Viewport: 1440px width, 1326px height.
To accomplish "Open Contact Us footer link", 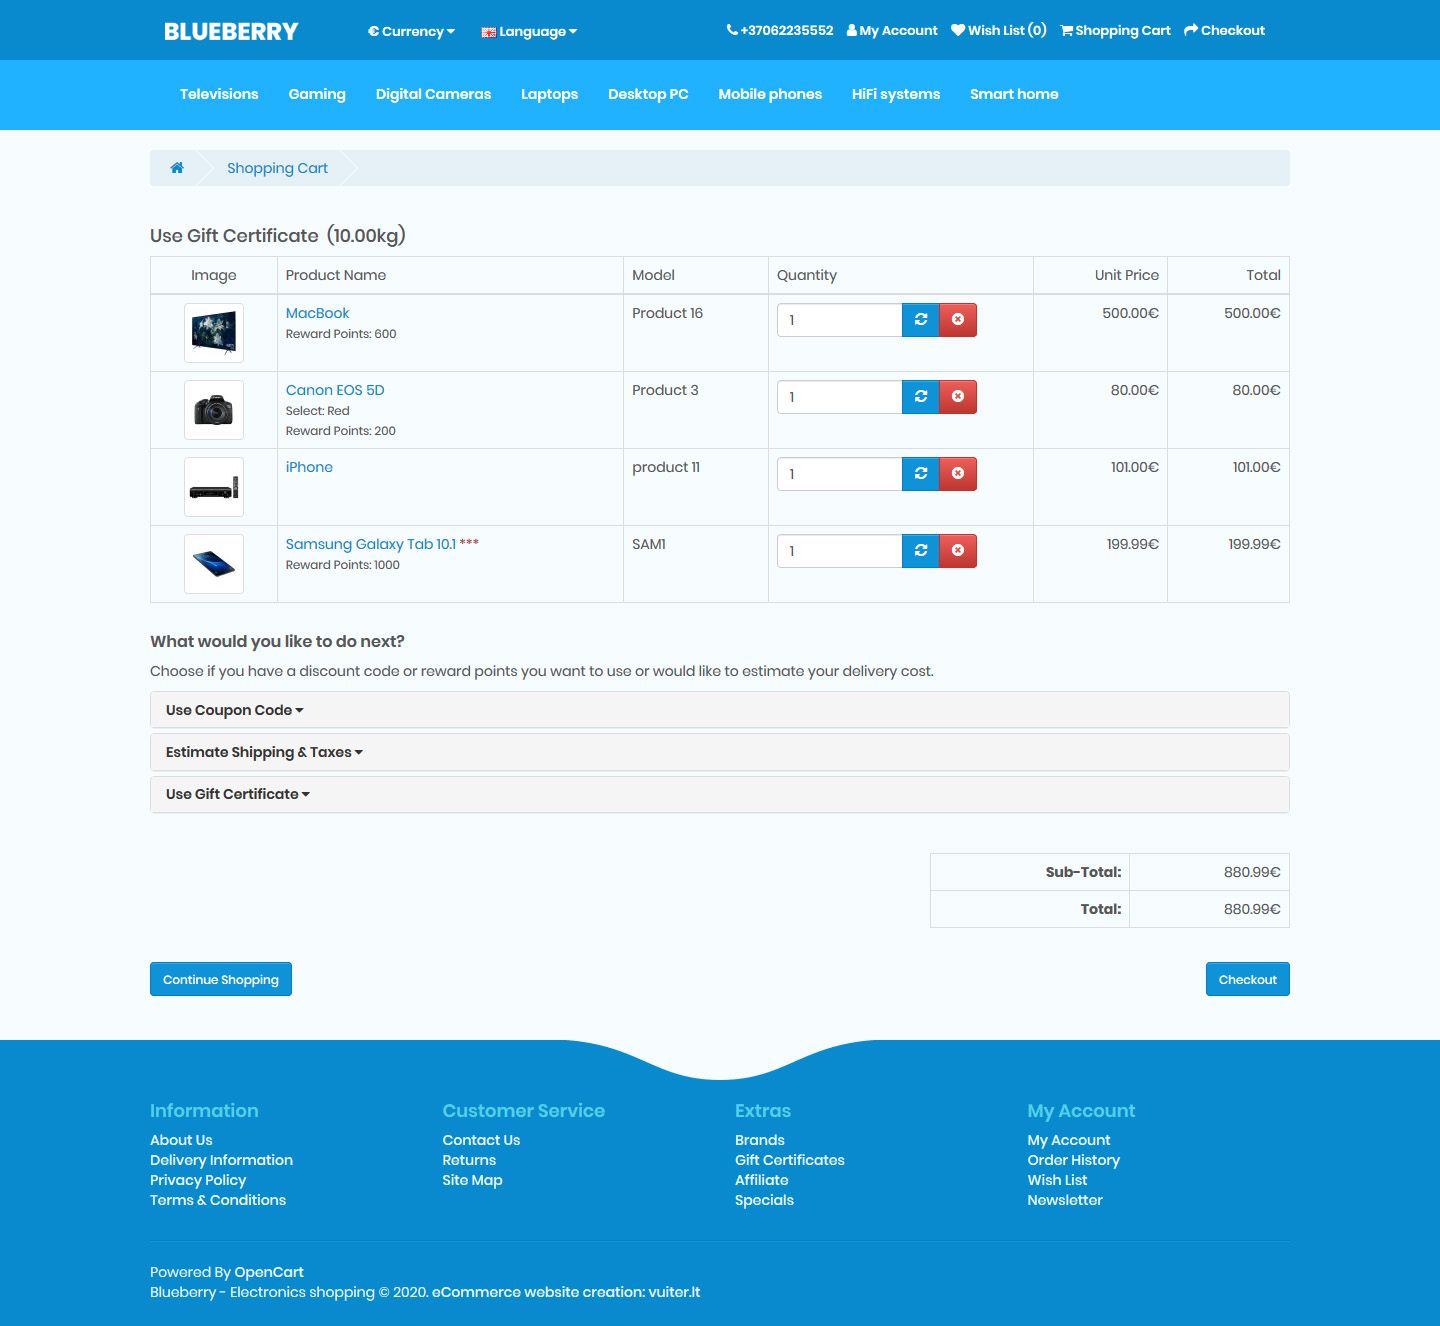I will click(x=481, y=1140).
